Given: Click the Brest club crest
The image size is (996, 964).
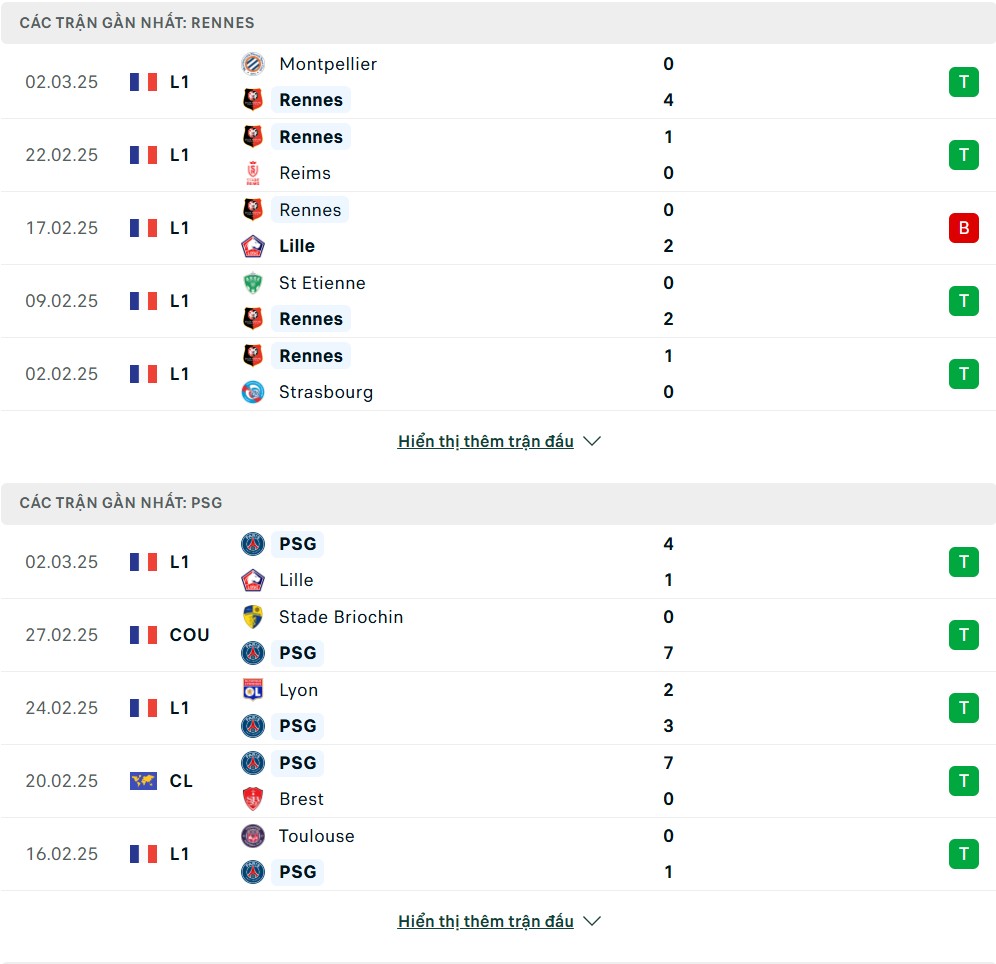Looking at the screenshot, I should coord(253,799).
